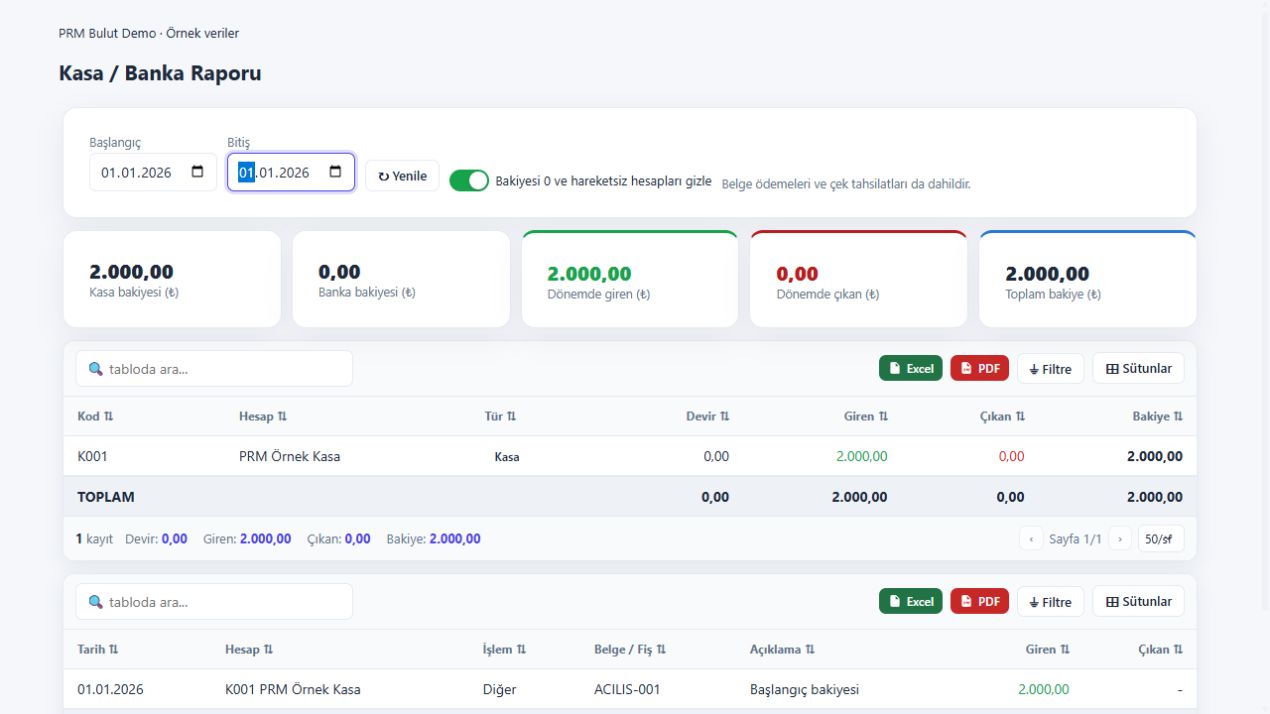Viewport: 1270px width, 714px height.
Task: Go to the next page with the right arrow
Action: pos(1121,539)
